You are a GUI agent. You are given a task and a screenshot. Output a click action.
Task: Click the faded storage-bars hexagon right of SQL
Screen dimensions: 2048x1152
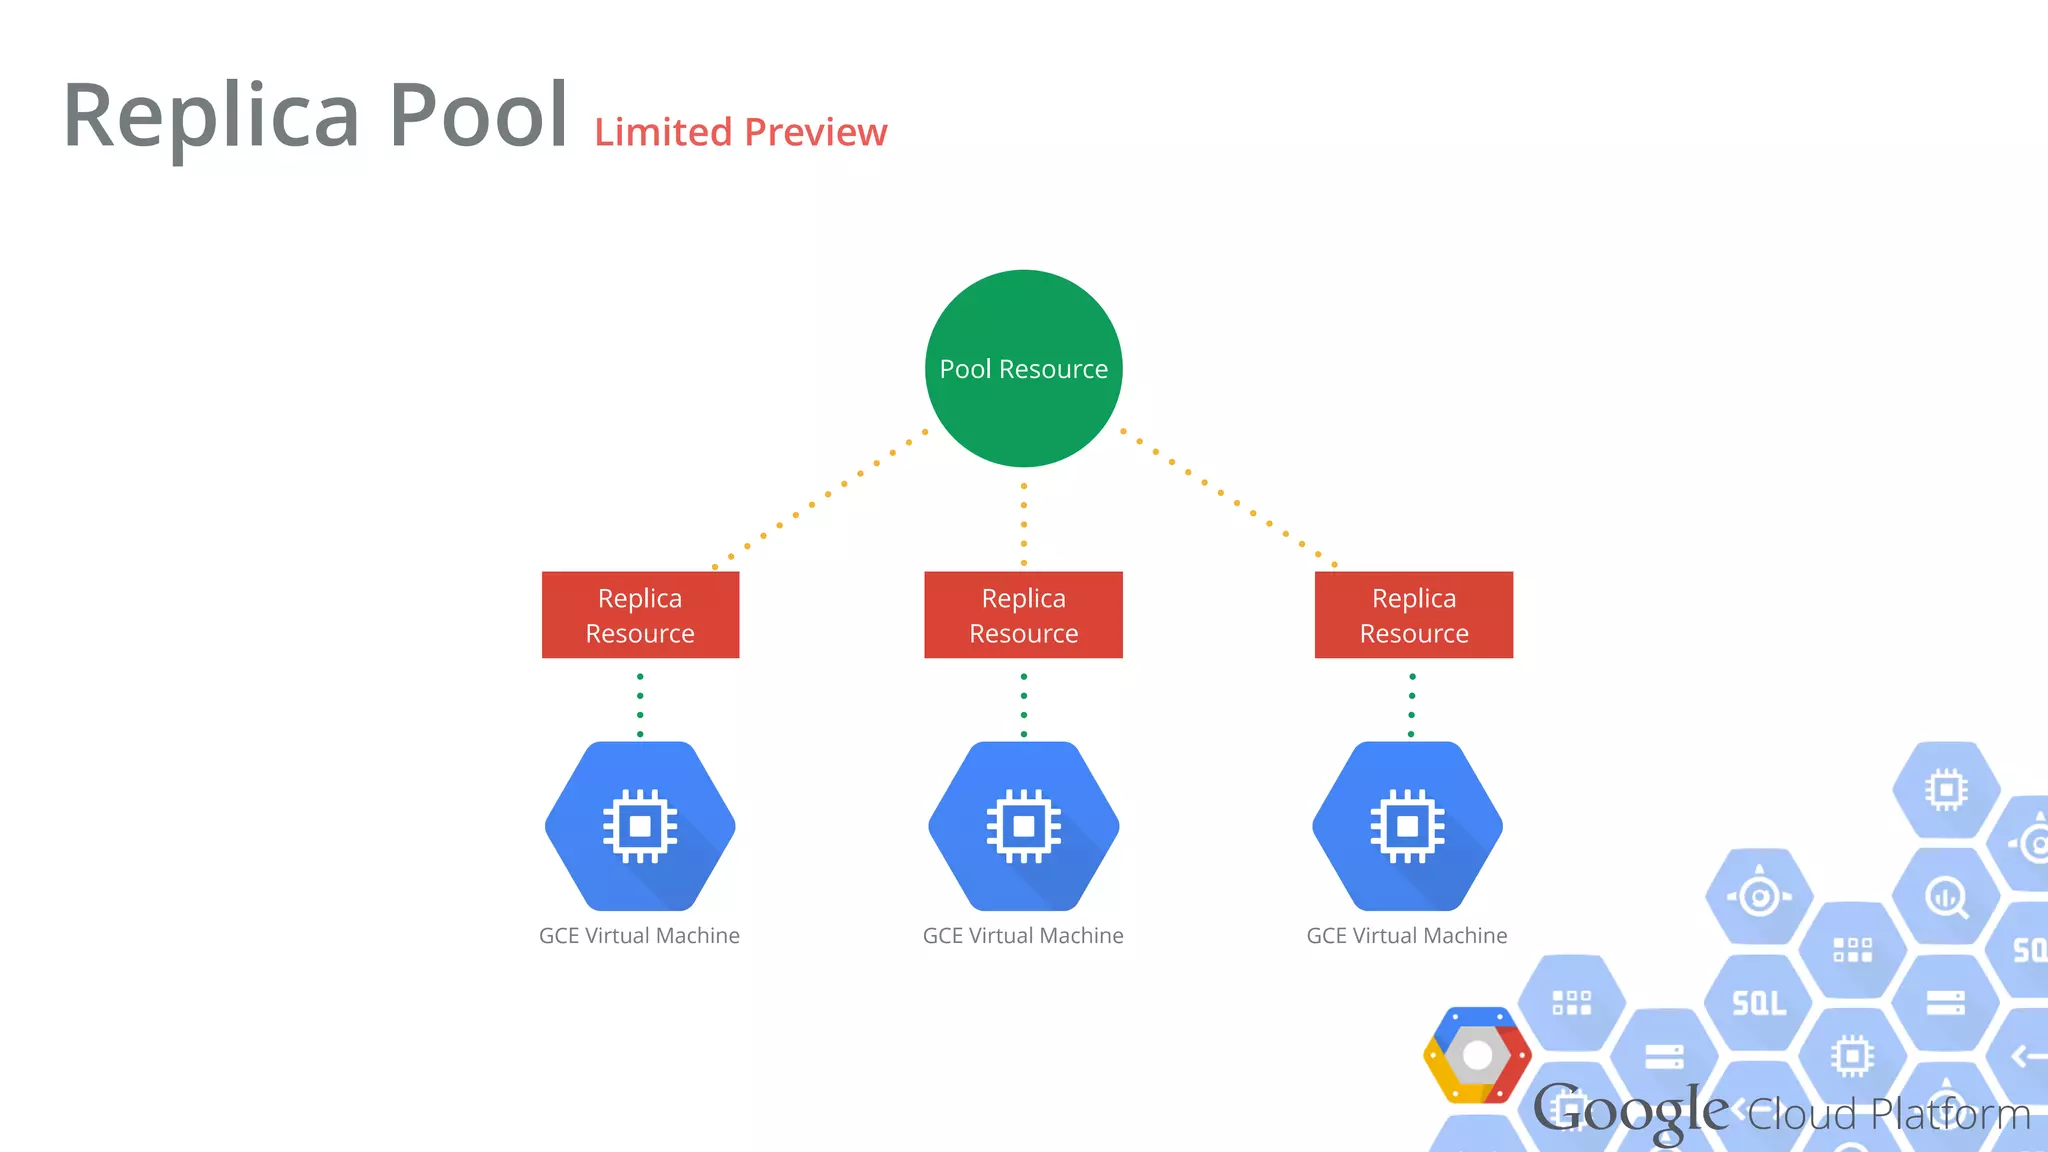(1946, 1002)
